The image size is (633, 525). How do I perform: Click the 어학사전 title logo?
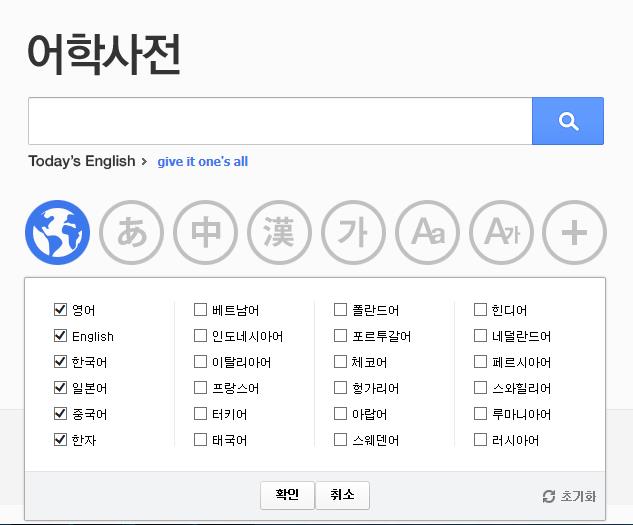104,55
